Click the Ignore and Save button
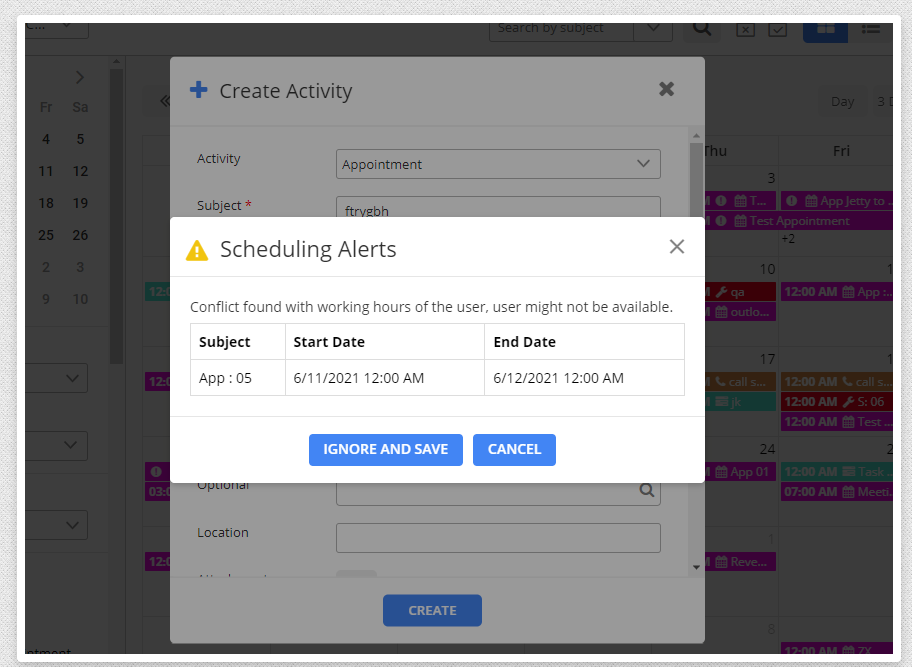The width and height of the screenshot is (912, 667). (385, 450)
